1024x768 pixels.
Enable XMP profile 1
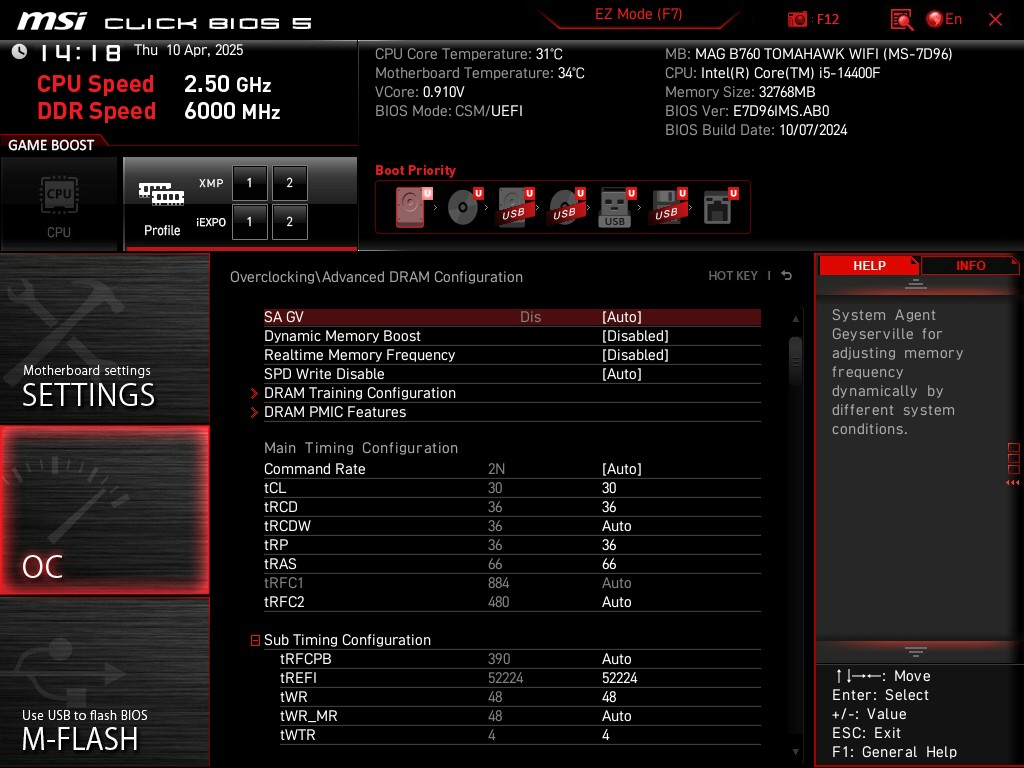249,183
